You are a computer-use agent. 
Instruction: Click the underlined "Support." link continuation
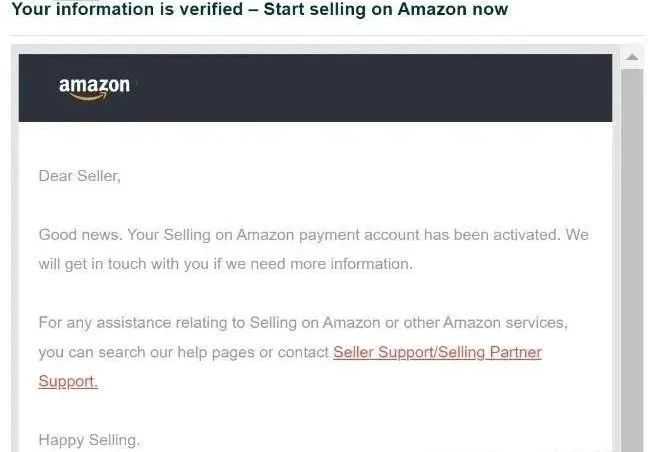point(68,381)
